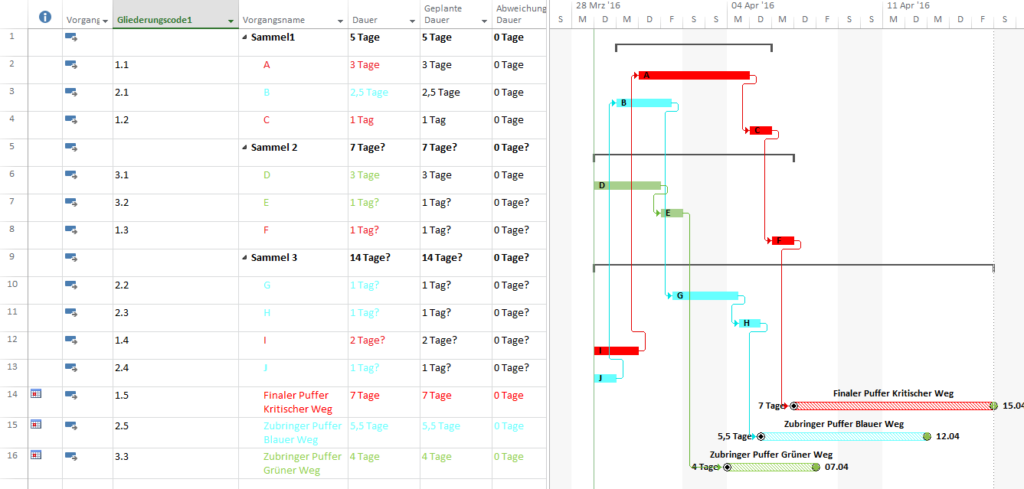Viewport: 1024px width, 489px height.
Task: Open the Gliederungscode1 column dropdown arrow
Action: pos(231,22)
